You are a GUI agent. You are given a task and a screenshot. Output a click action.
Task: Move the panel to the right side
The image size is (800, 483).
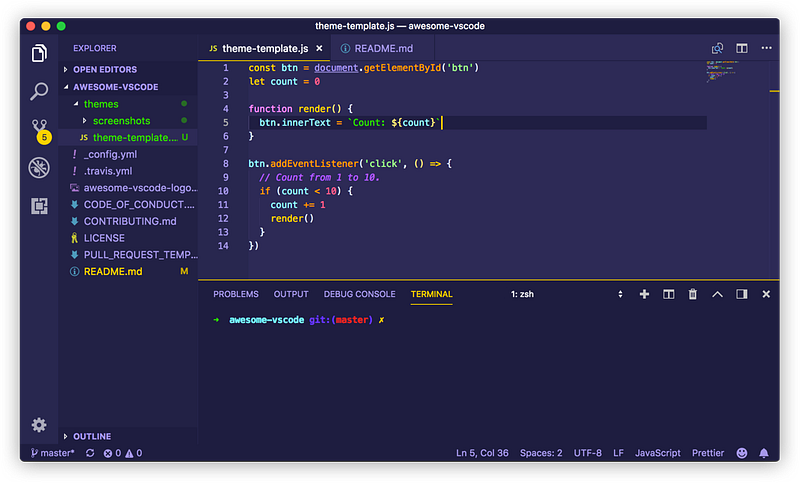coord(742,294)
